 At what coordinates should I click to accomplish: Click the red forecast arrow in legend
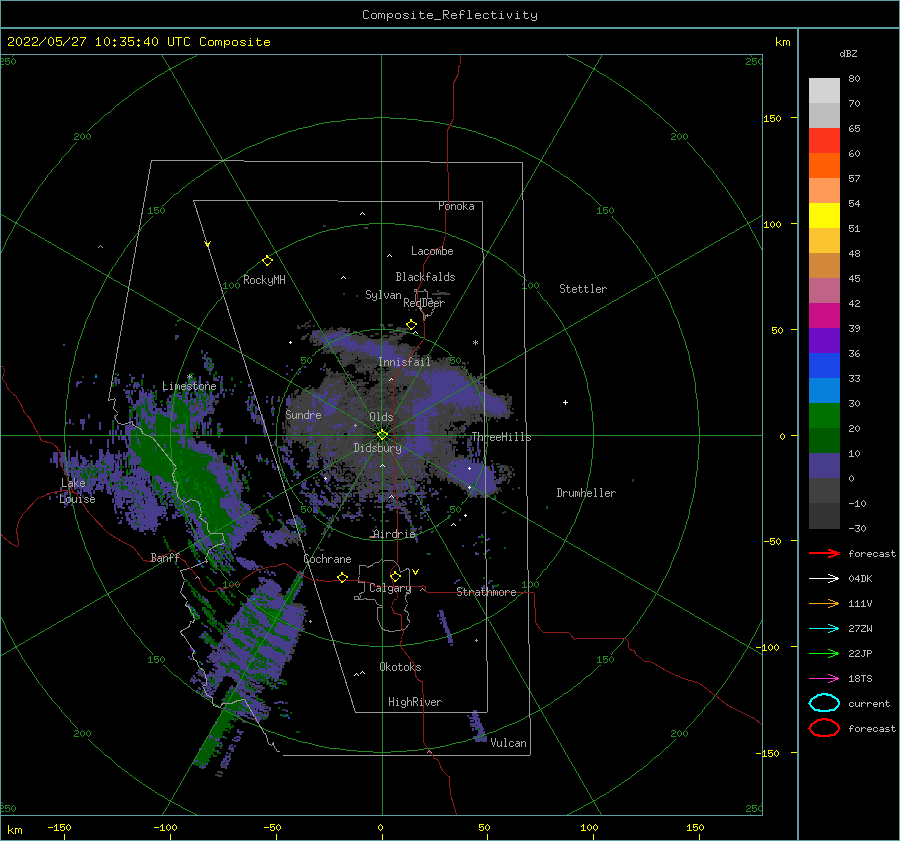pyautogui.click(x=824, y=553)
